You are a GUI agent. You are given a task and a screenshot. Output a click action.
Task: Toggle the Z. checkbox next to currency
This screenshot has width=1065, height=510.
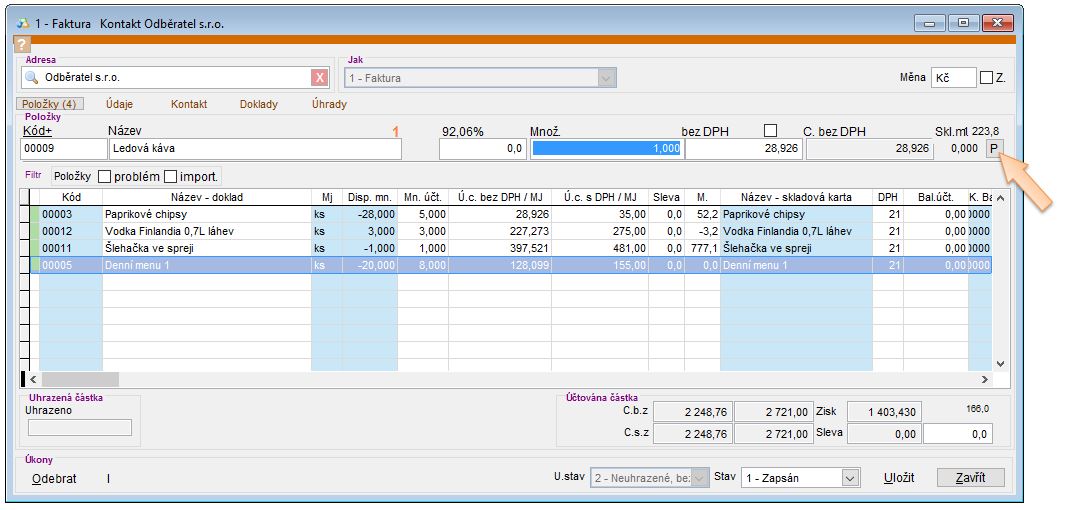coord(987,78)
